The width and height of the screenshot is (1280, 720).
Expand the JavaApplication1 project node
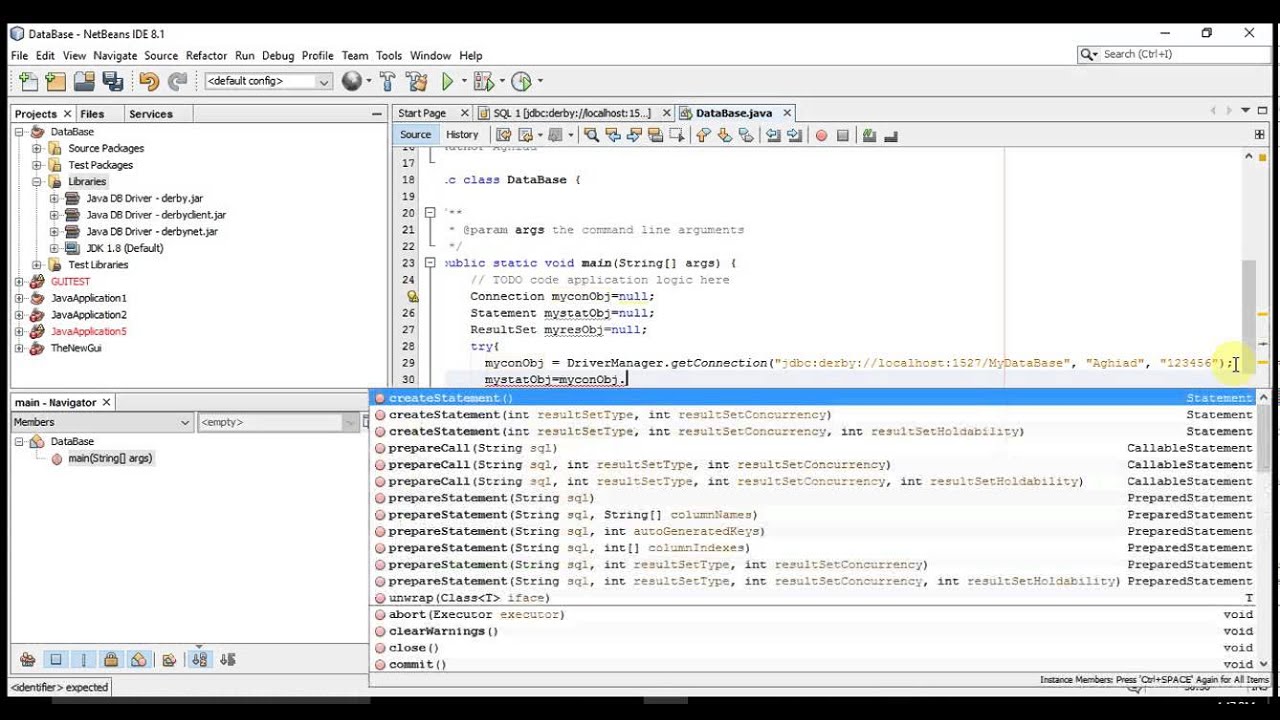click(19, 298)
